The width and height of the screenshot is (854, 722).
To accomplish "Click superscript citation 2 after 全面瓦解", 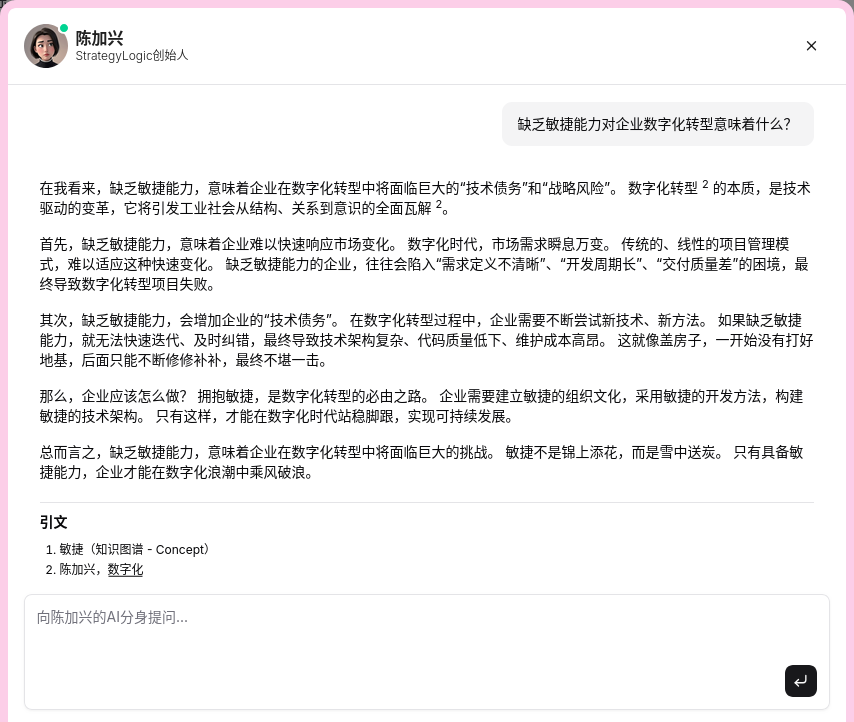I will click(x=439, y=205).
